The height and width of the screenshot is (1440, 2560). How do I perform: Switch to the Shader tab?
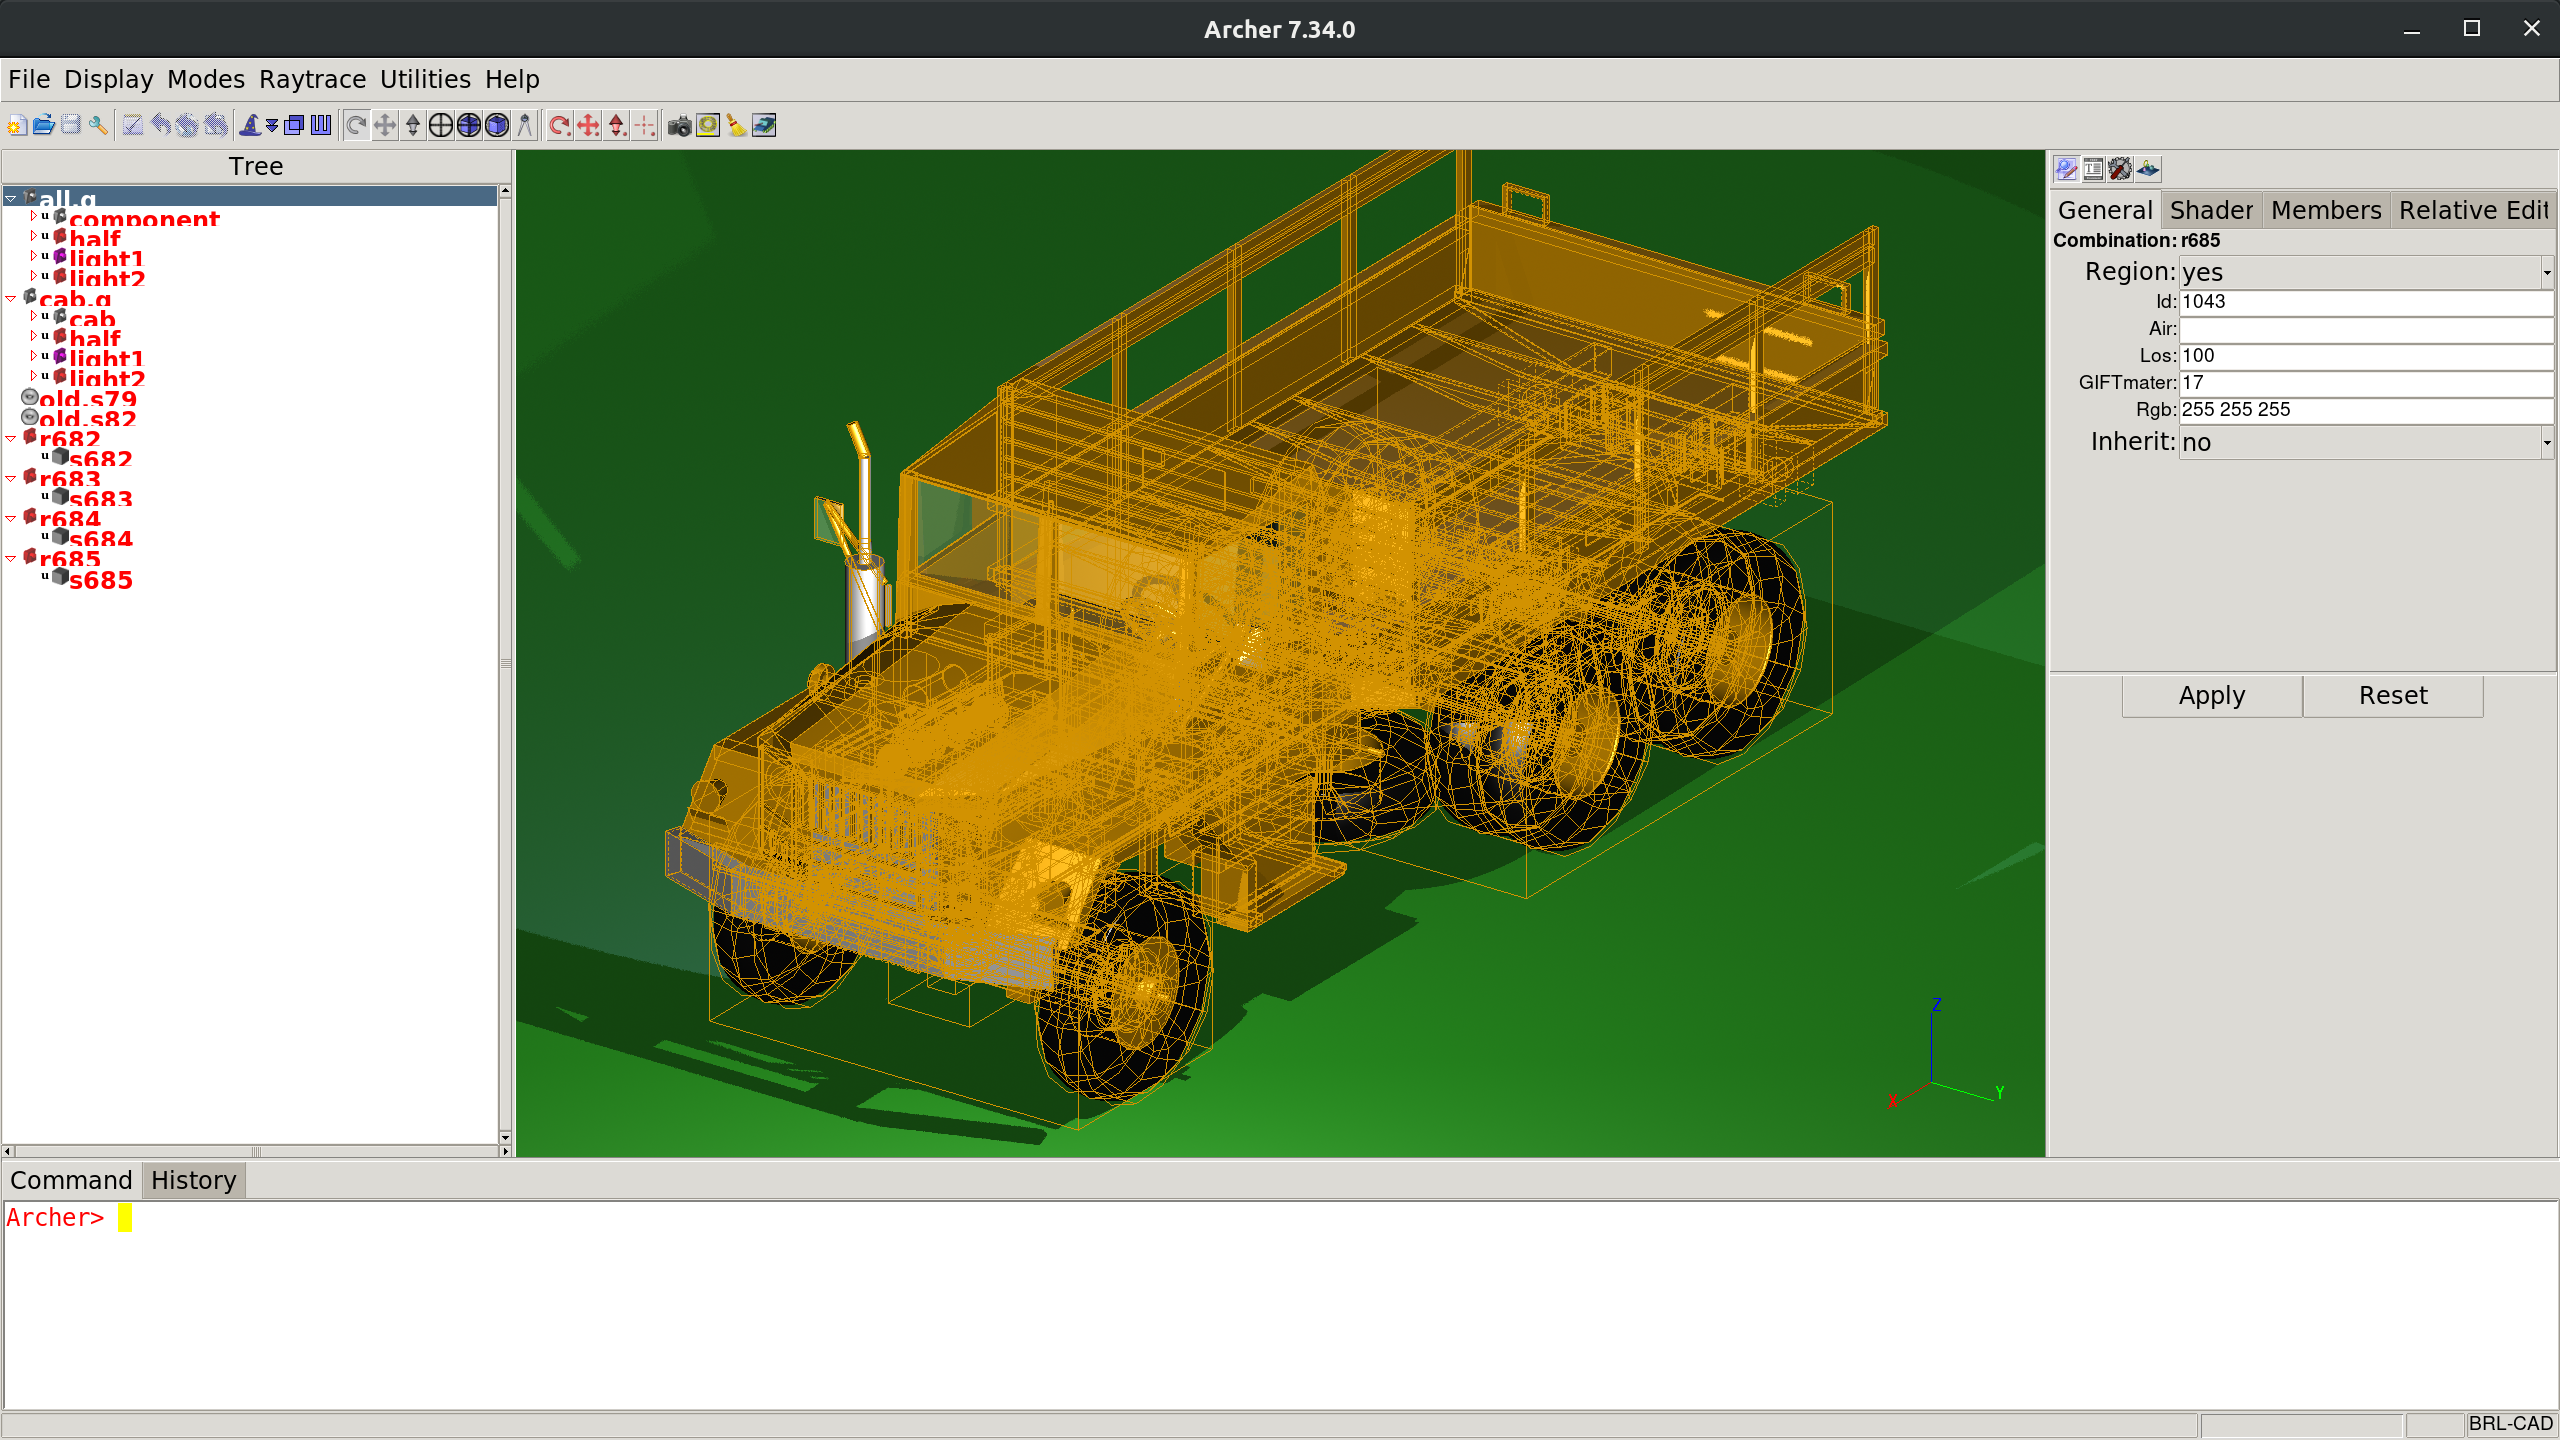tap(2211, 210)
